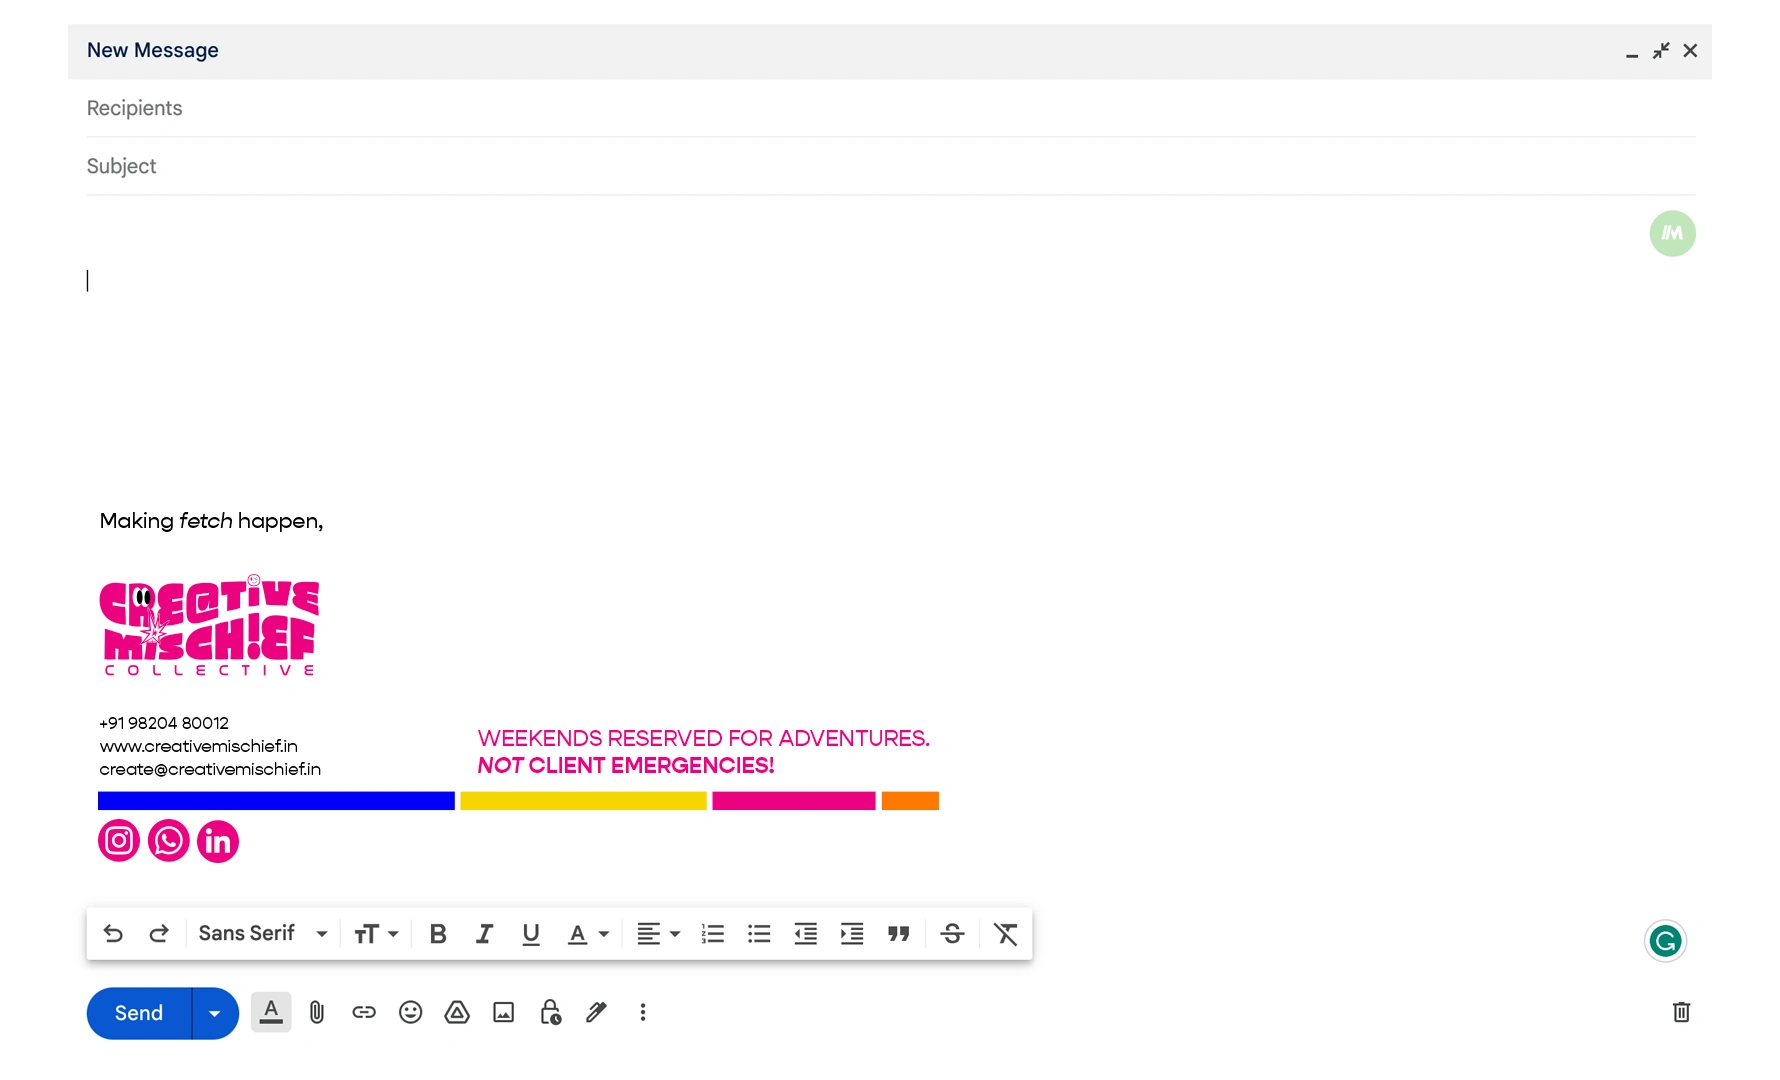1780x1080 pixels.
Task: Undo the last edit
Action: click(113, 934)
